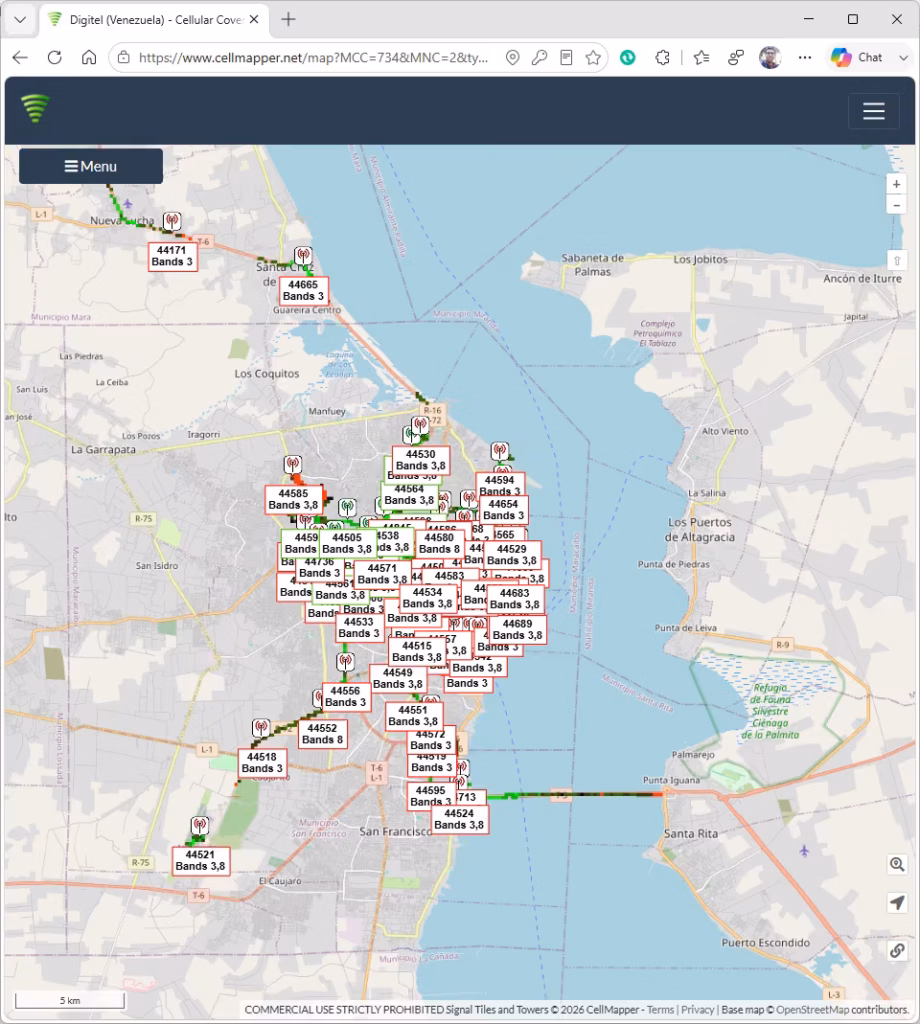Select tower label 44552 Bands 8
The image size is (920, 1024).
point(323,734)
